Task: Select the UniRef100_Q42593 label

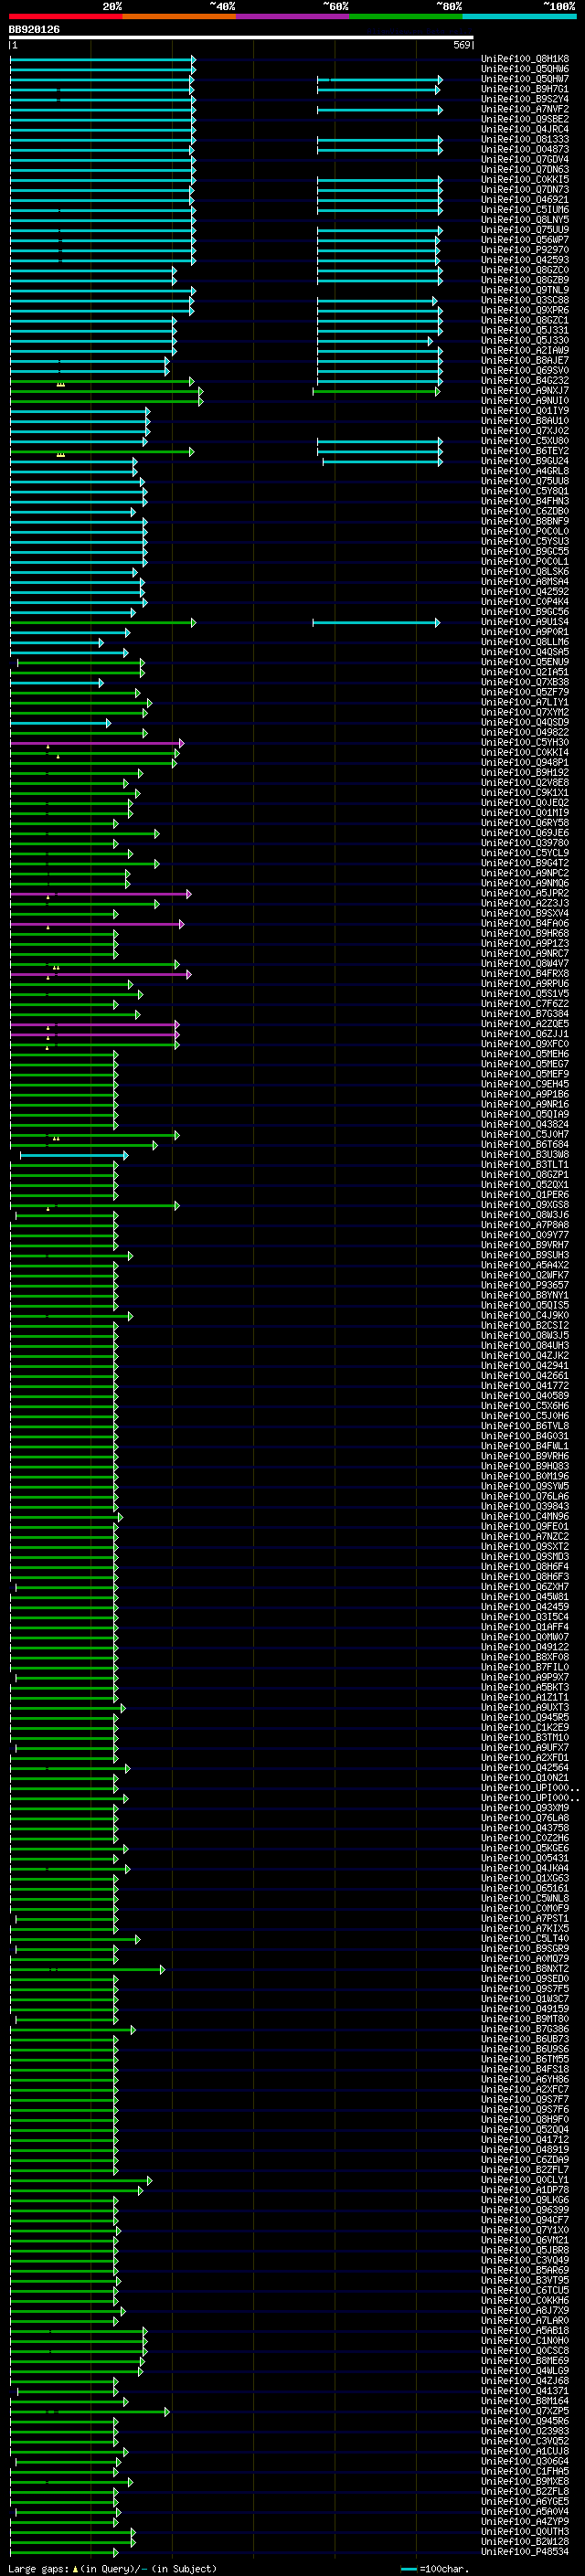Action: (525, 260)
